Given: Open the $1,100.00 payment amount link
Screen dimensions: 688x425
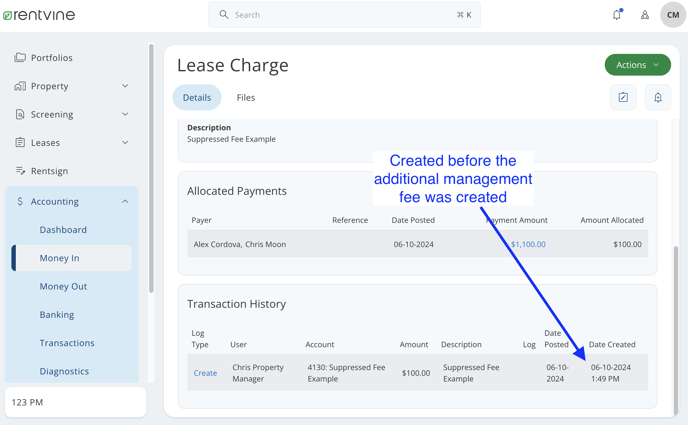Looking at the screenshot, I should pos(528,244).
